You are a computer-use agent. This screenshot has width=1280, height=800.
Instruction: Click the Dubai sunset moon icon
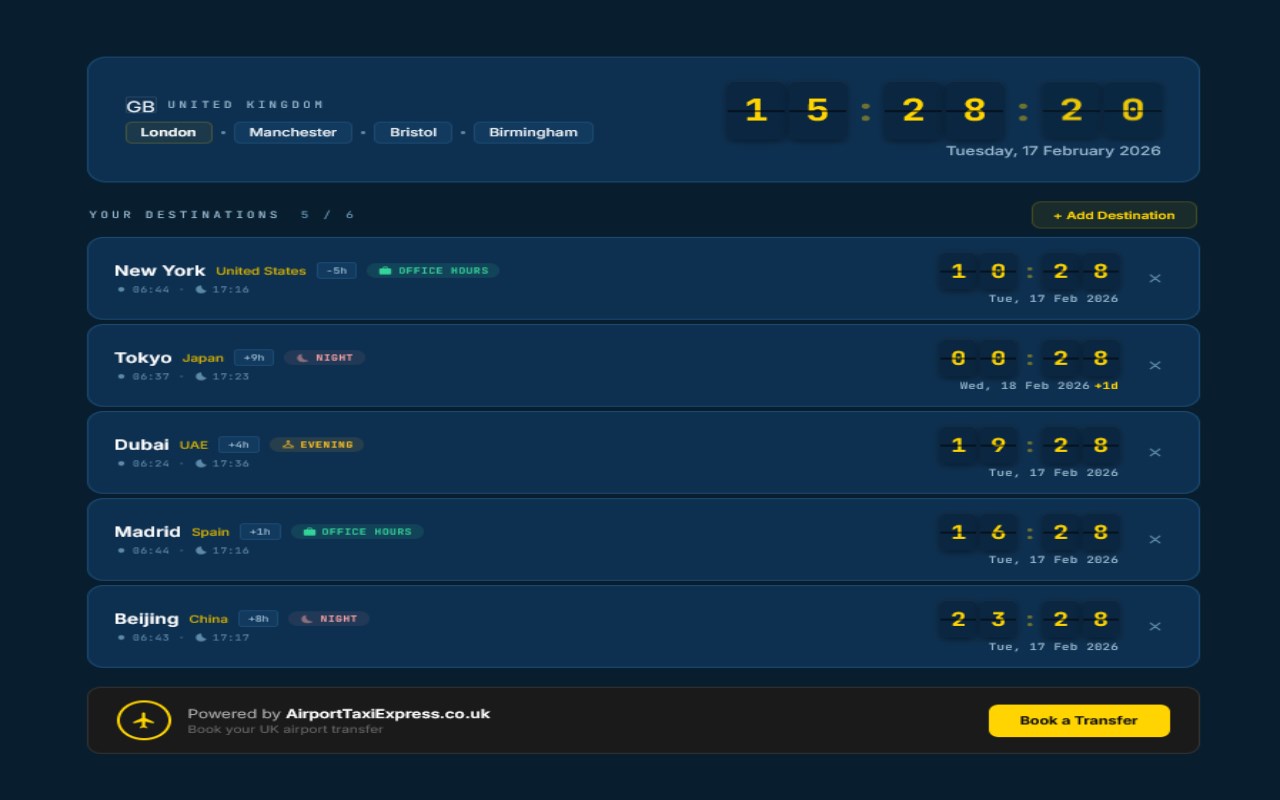tap(201, 463)
